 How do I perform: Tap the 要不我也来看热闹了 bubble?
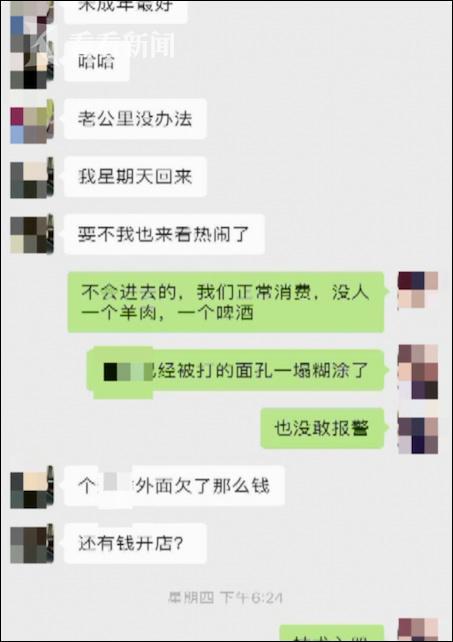pyautogui.click(x=164, y=234)
